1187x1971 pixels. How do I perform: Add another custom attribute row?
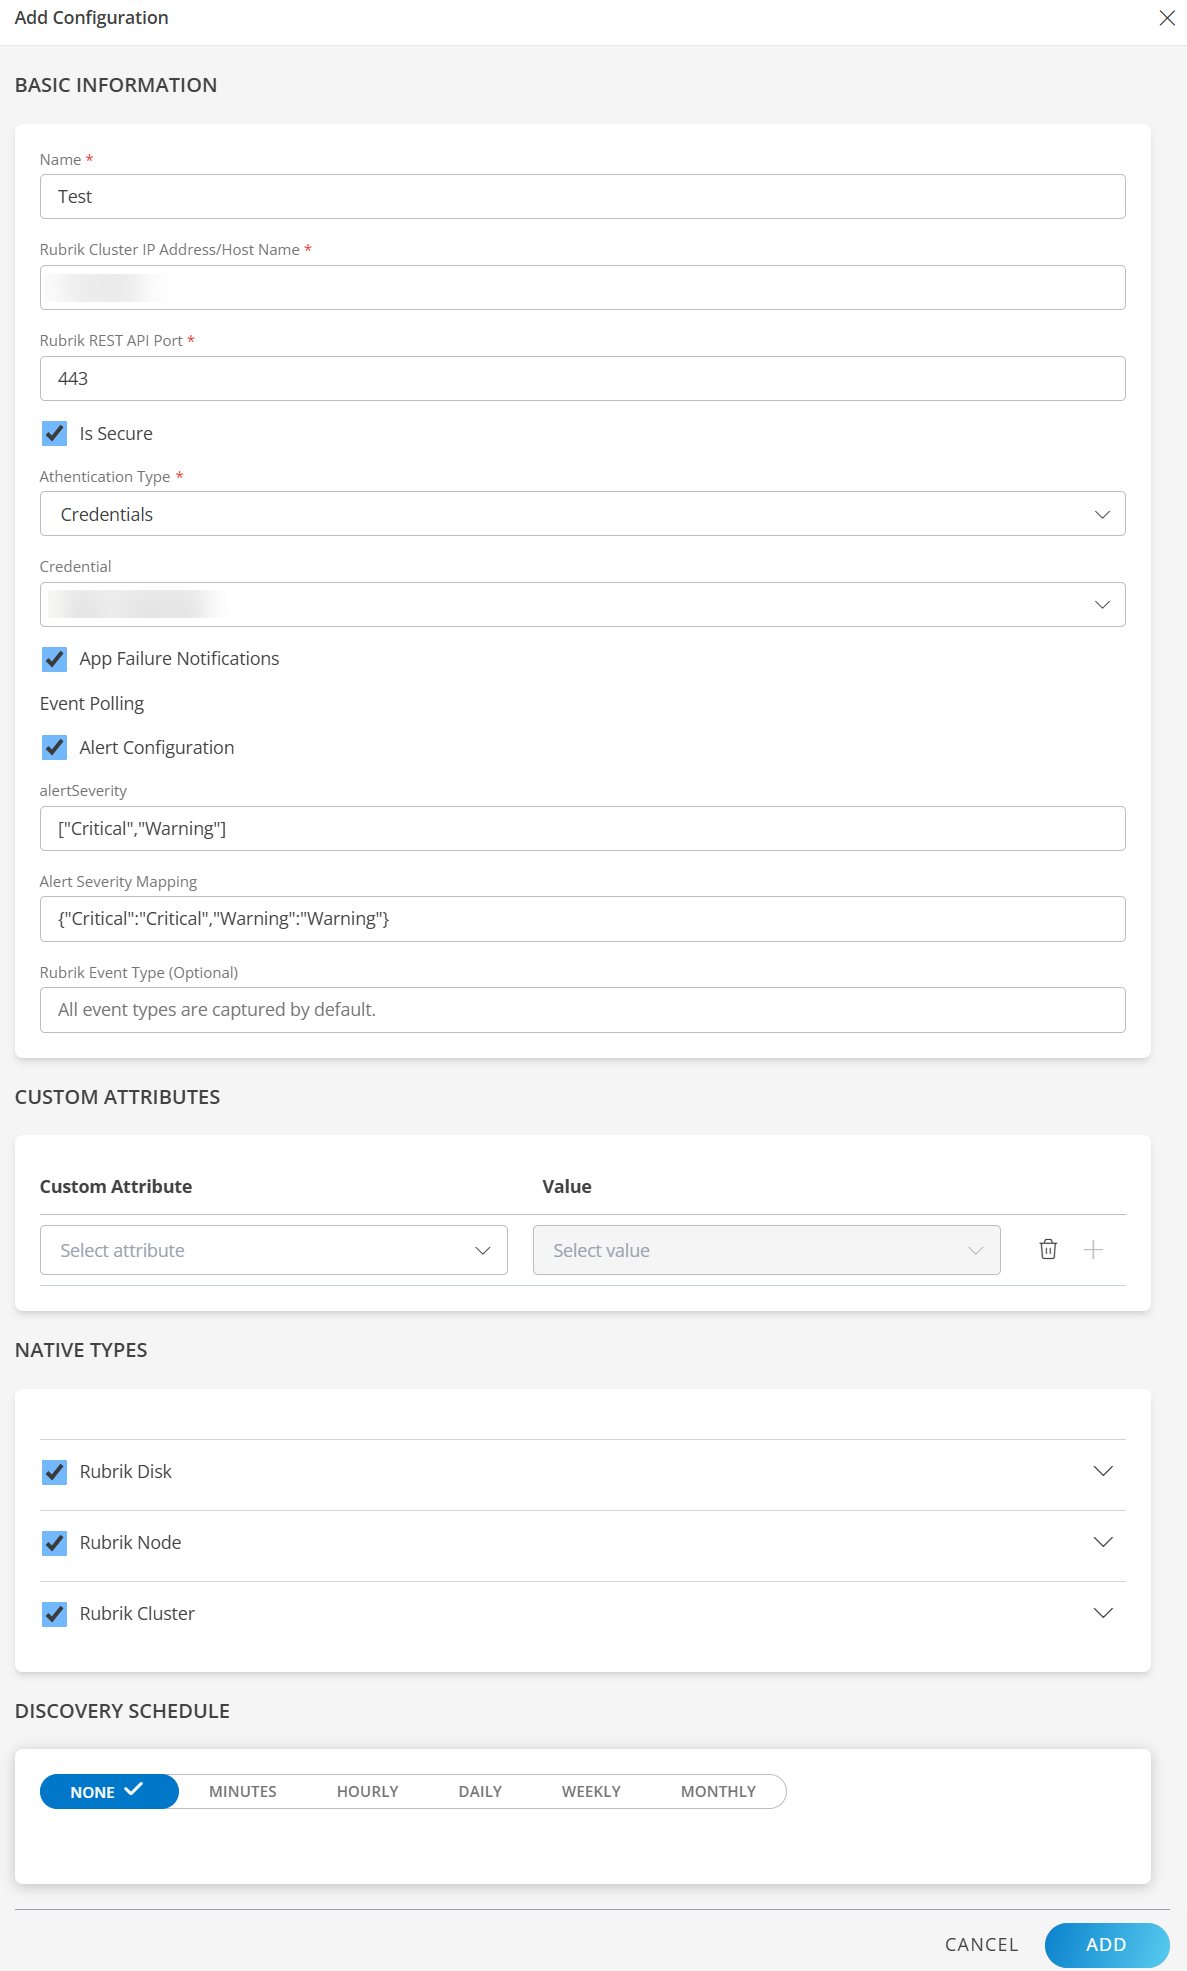click(x=1093, y=1249)
